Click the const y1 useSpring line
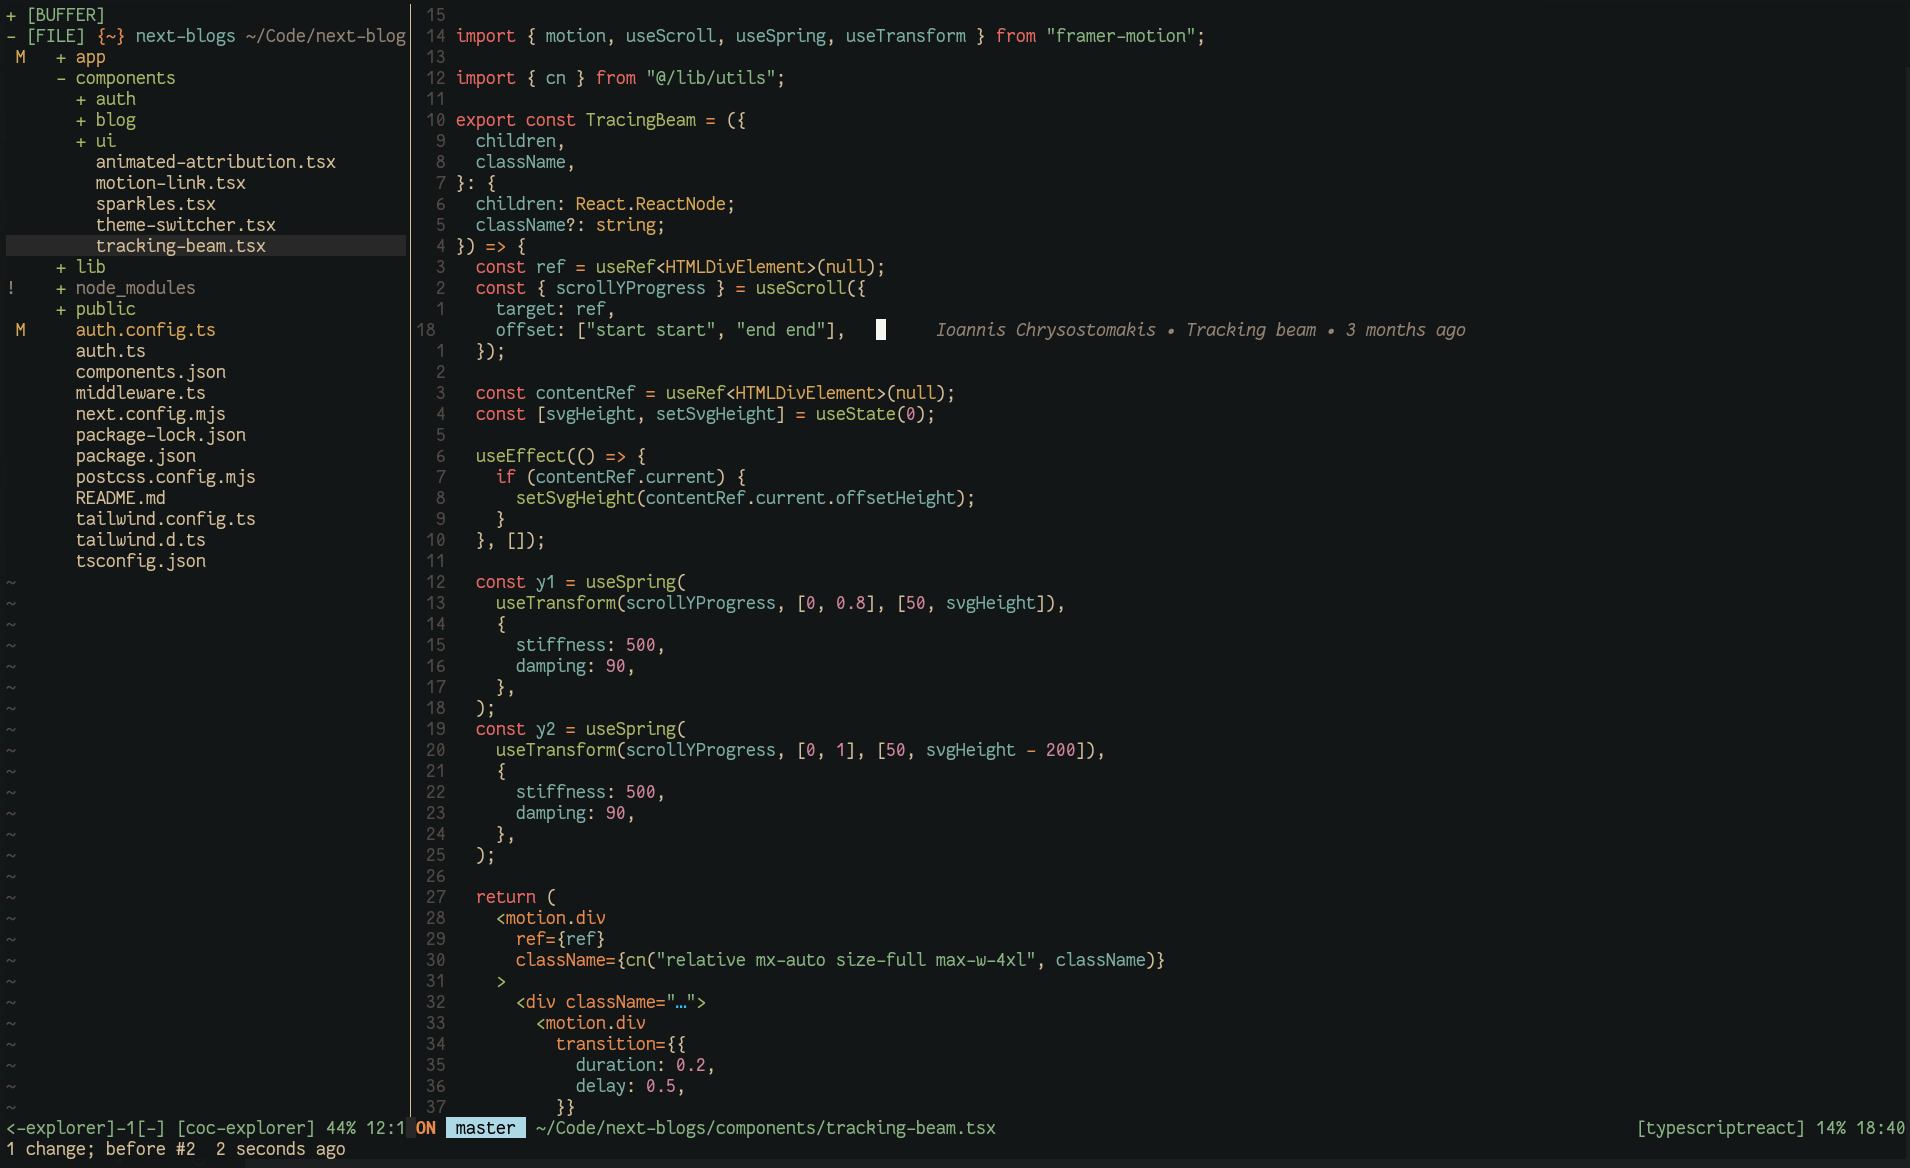 tap(580, 582)
